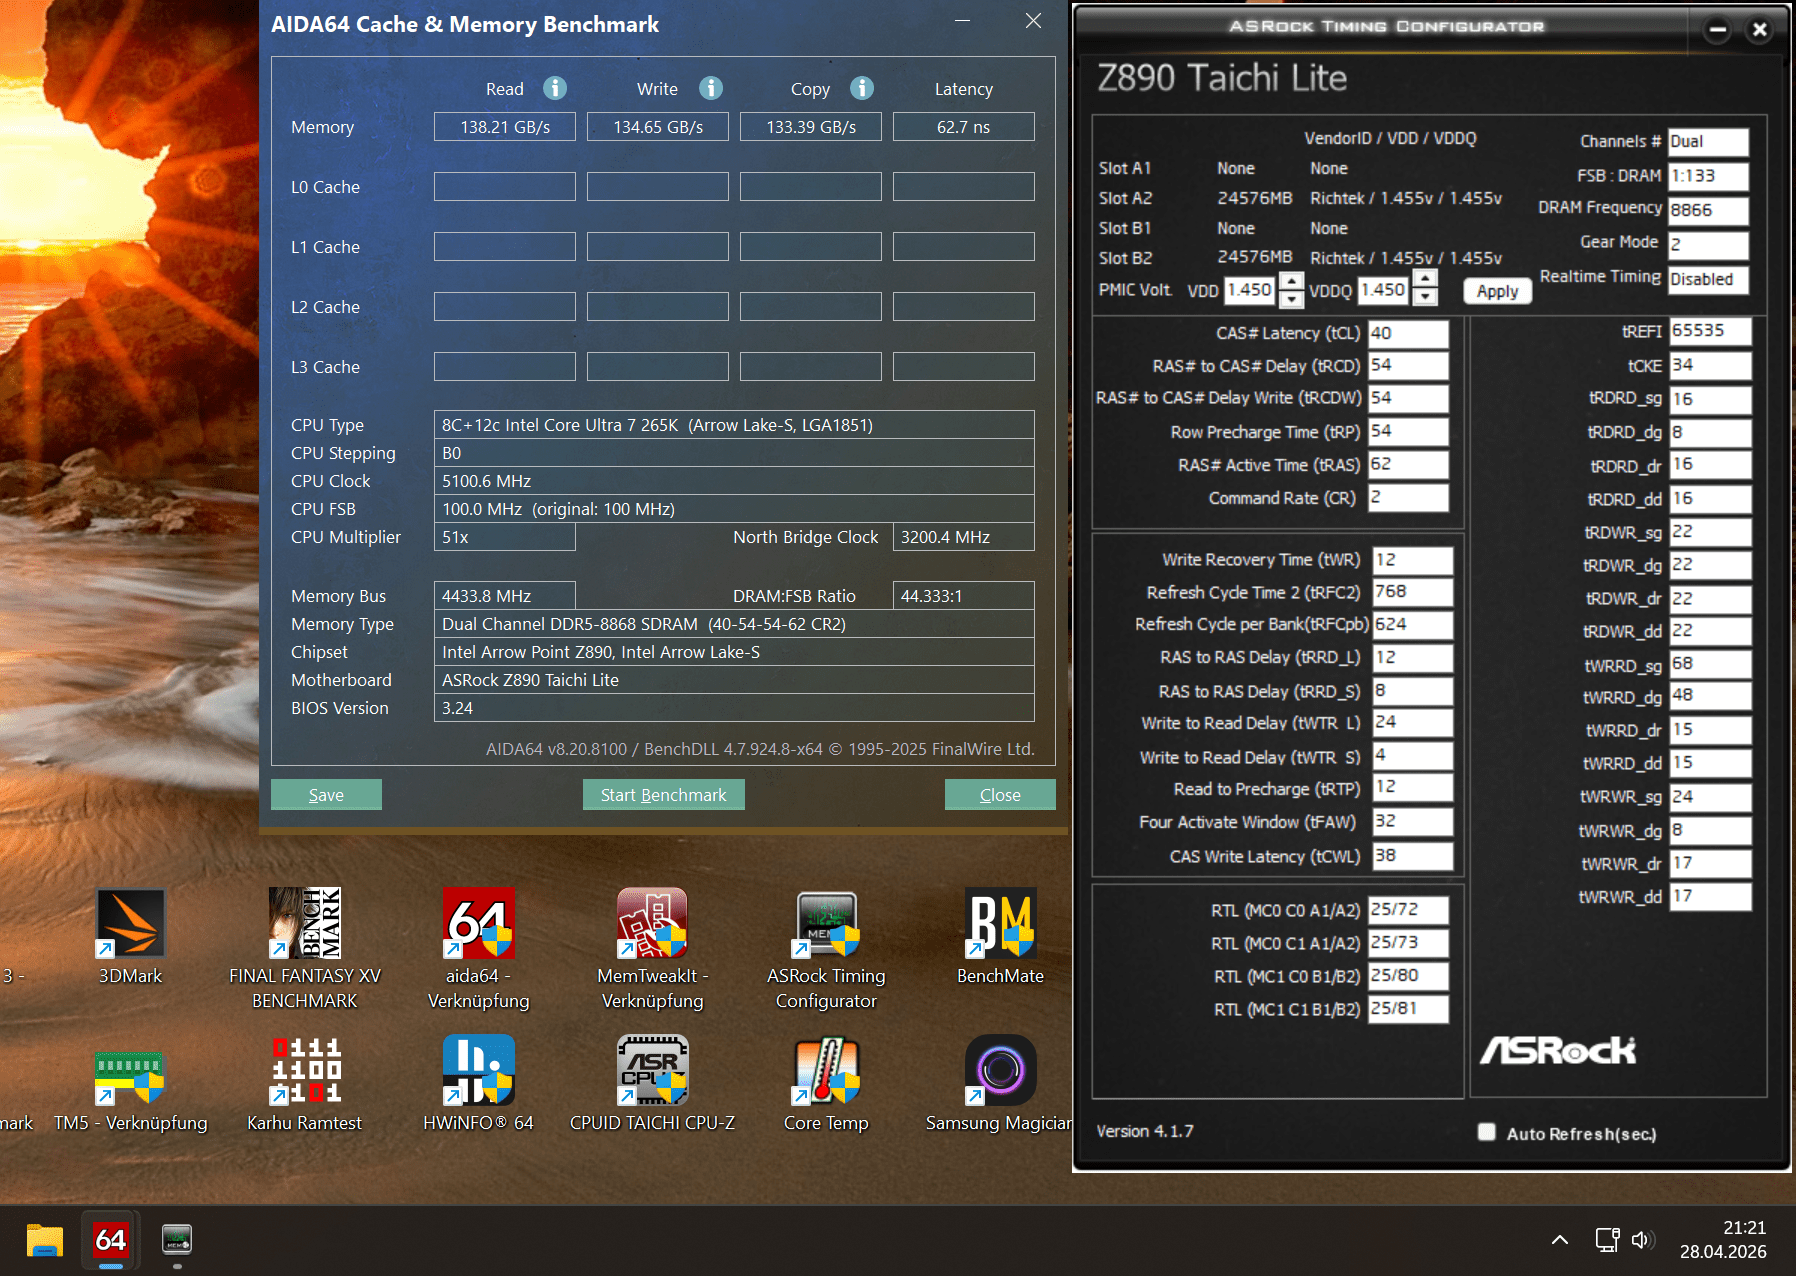Show info for Copy benchmark column
This screenshot has width=1796, height=1276.
coord(862,88)
